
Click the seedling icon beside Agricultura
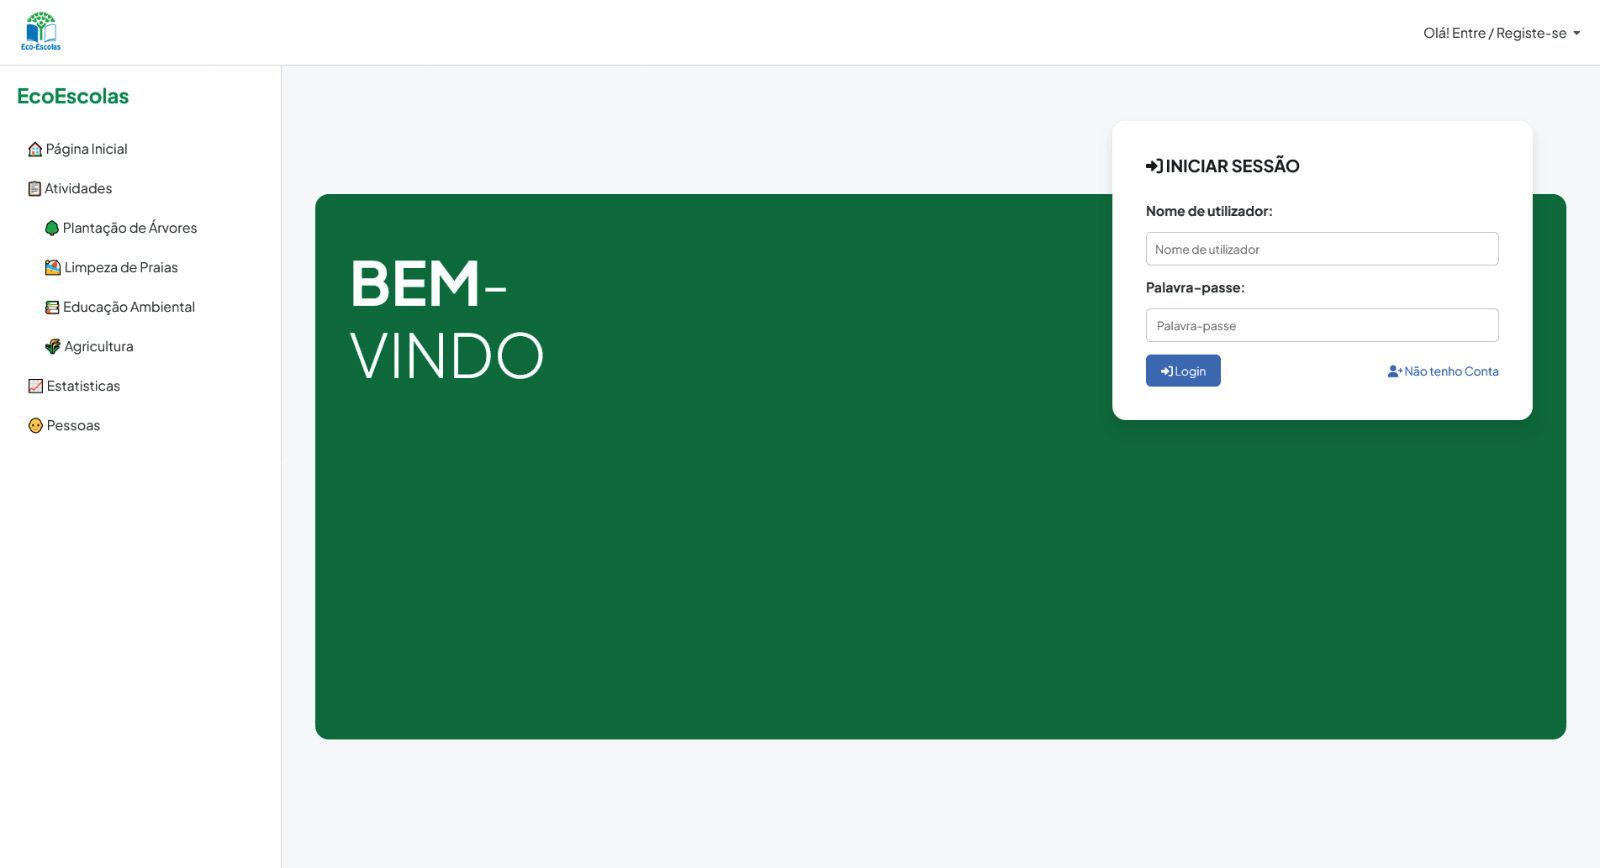pos(53,347)
